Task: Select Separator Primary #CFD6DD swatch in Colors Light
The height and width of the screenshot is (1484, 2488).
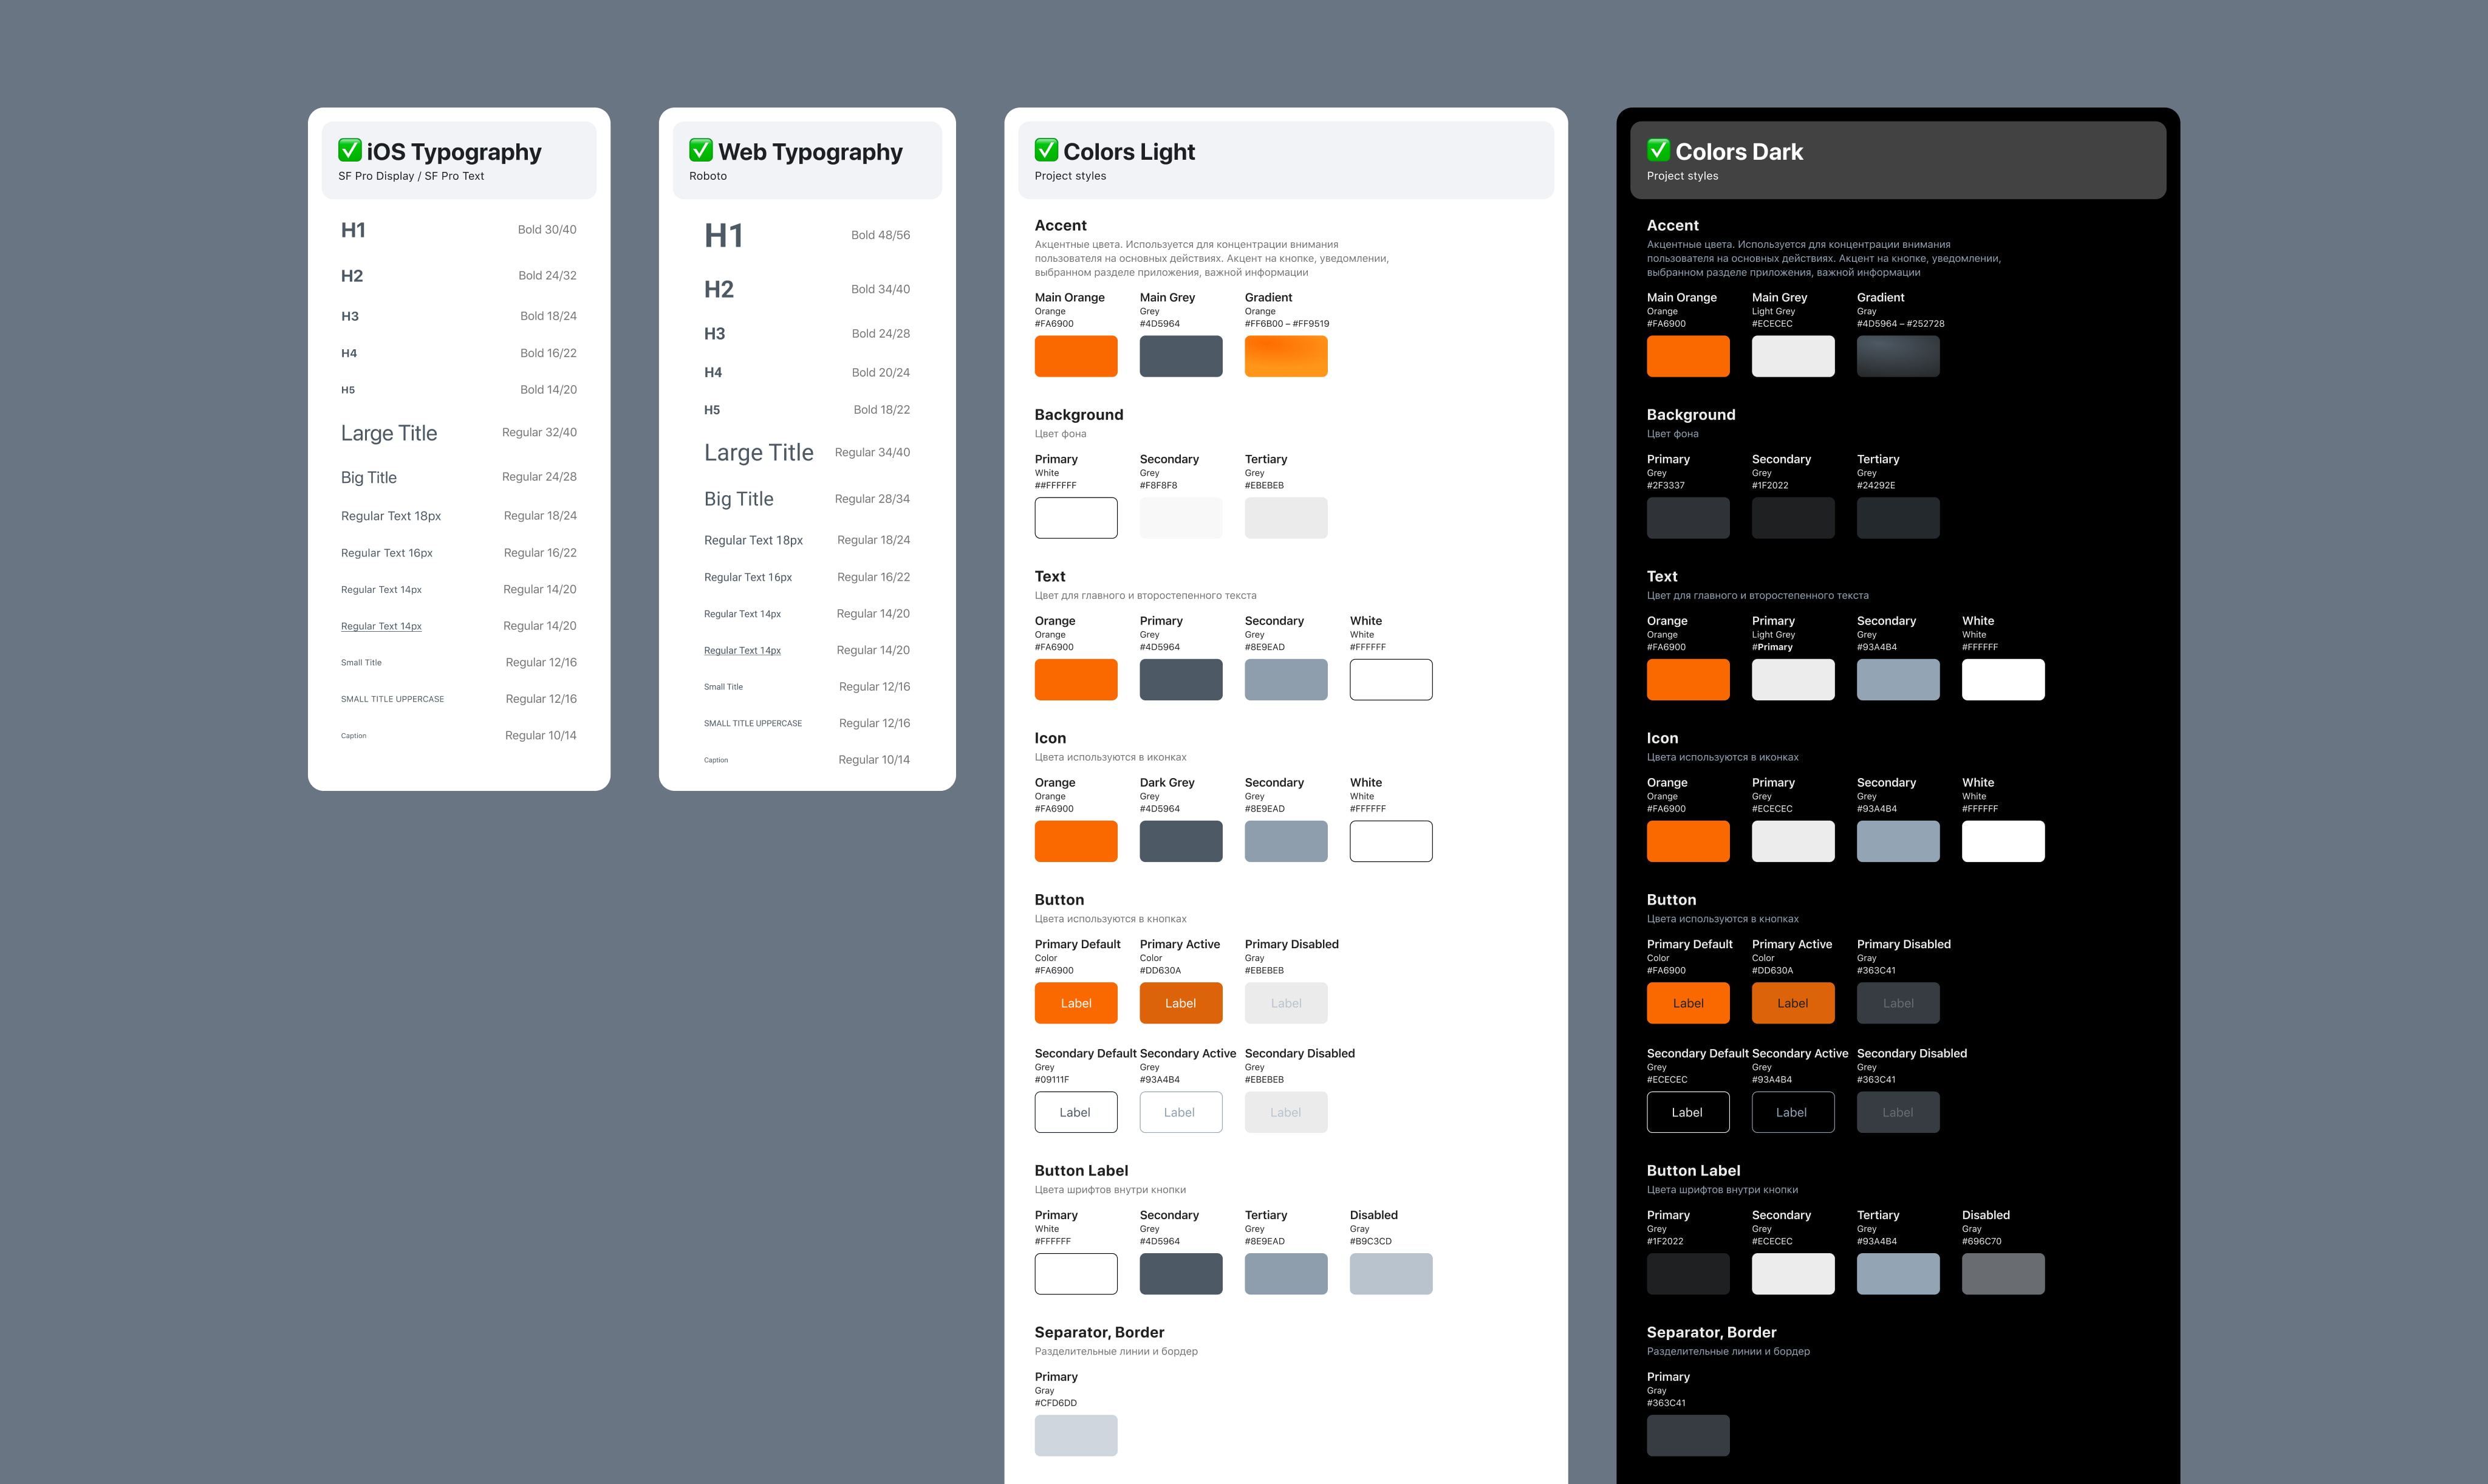Action: tap(1076, 1435)
